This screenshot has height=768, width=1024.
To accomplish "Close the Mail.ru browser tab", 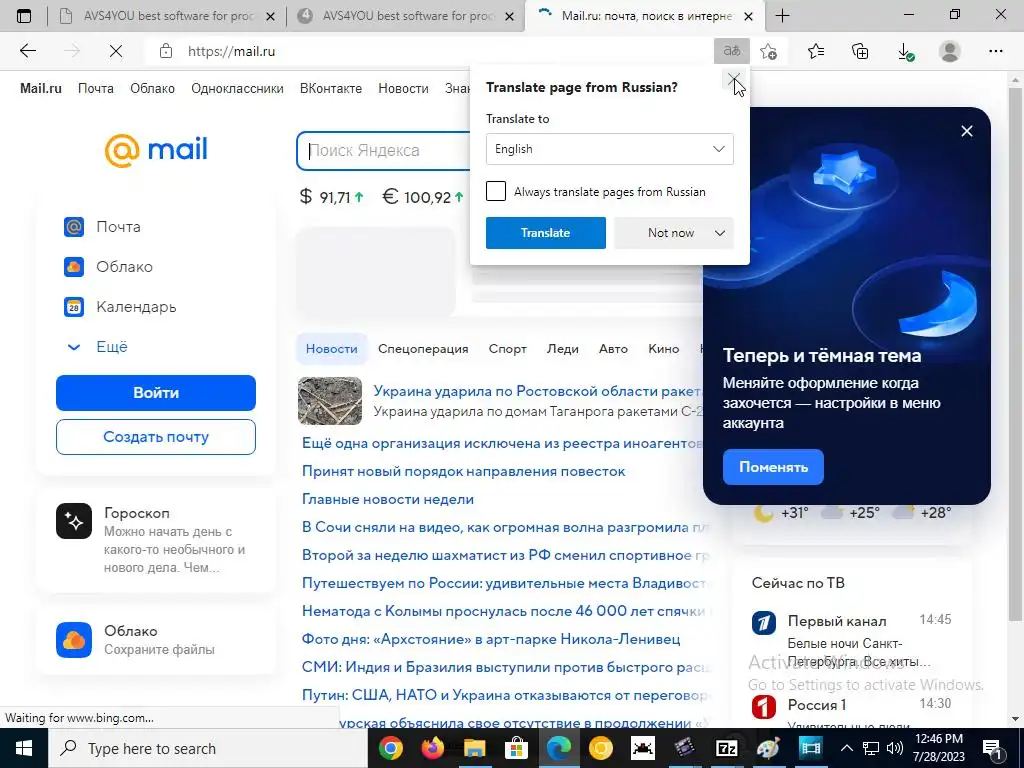I will (748, 16).
